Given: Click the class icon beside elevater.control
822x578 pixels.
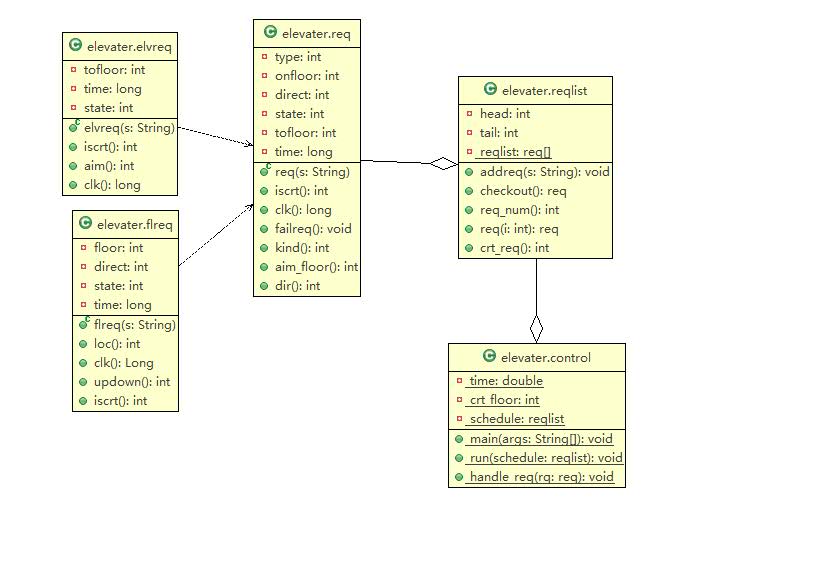Looking at the screenshot, I should 489,356.
